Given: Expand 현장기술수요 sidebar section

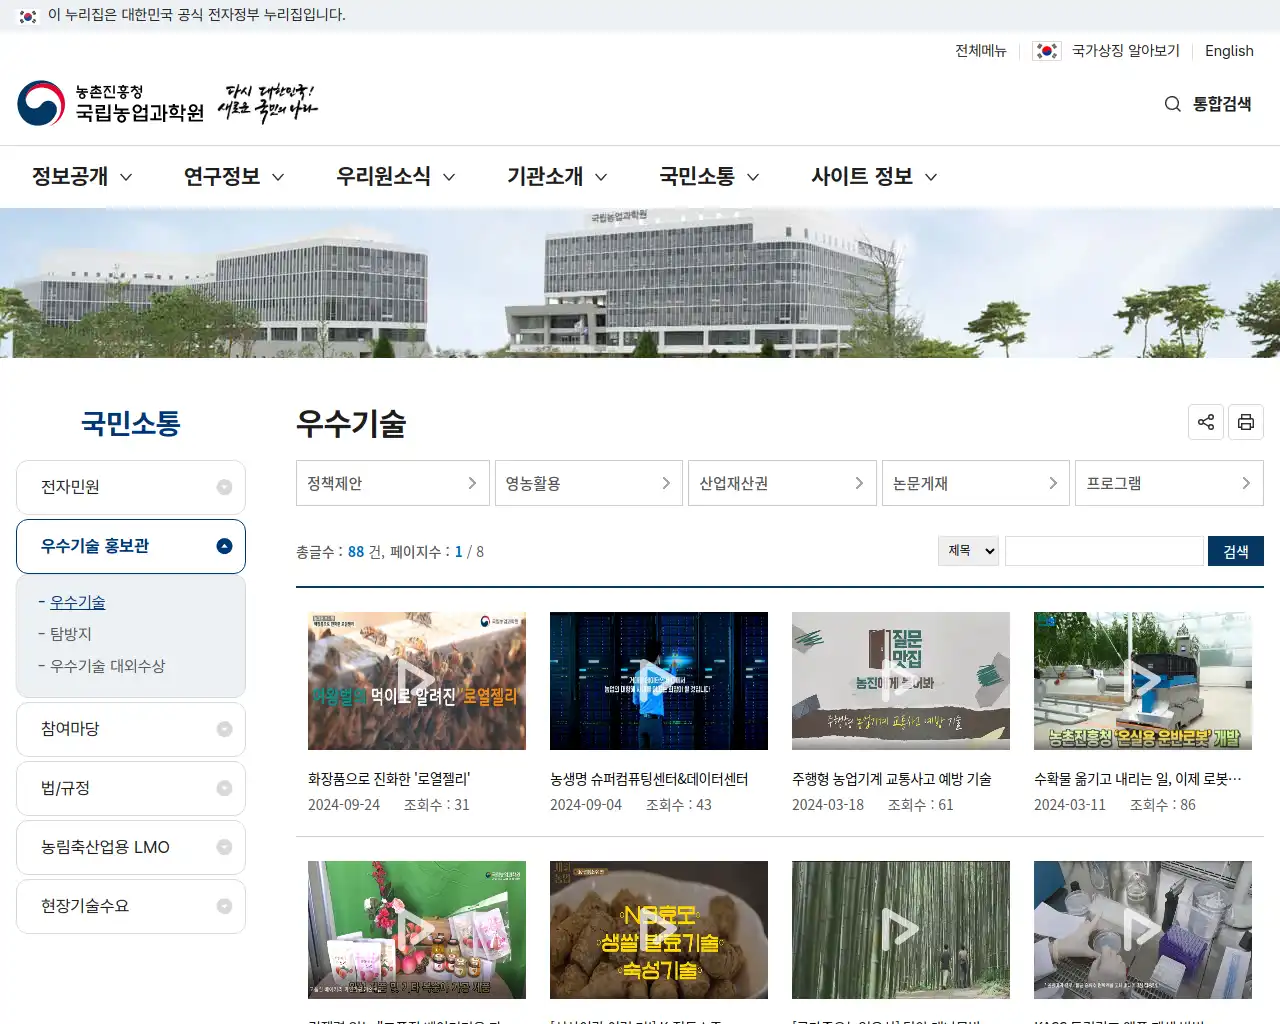Looking at the screenshot, I should [x=131, y=906].
